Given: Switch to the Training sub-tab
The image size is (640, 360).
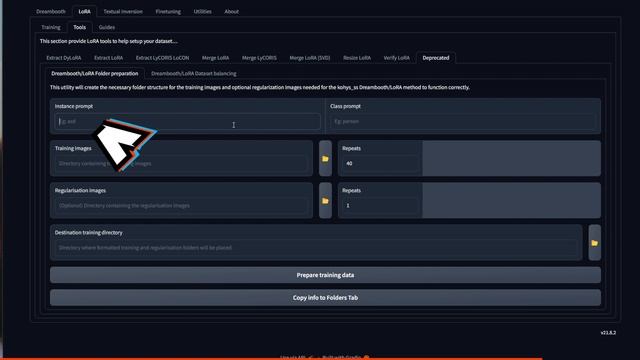Looking at the screenshot, I should (x=51, y=27).
